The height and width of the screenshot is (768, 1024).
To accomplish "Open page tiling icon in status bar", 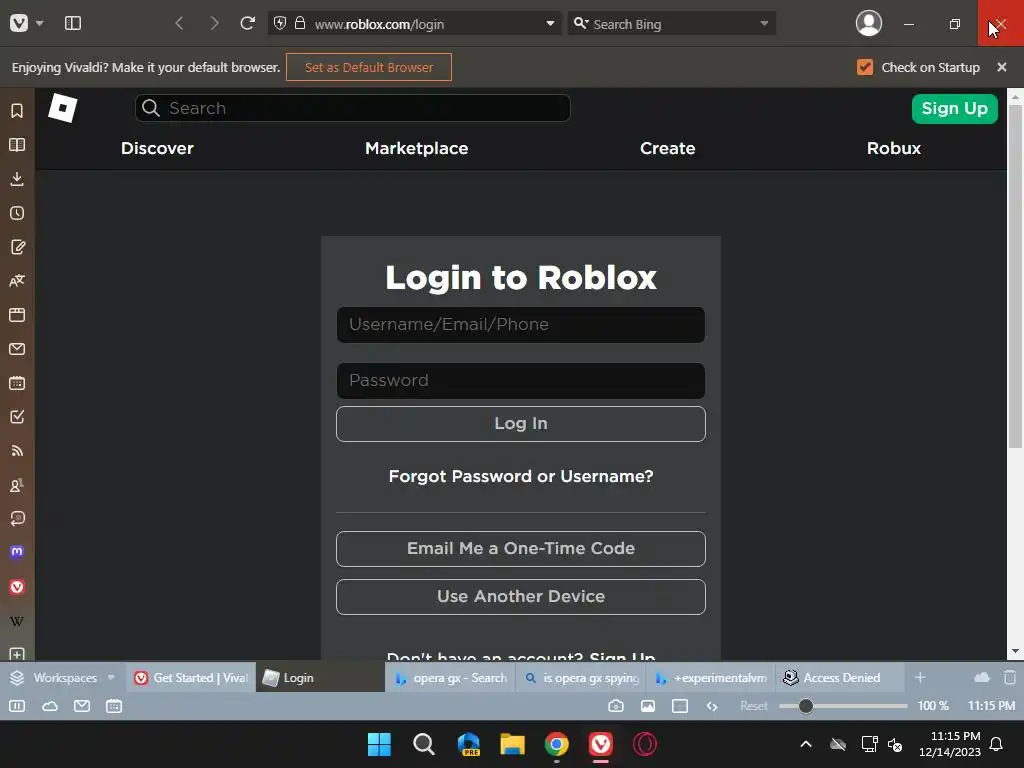I will coord(680,706).
